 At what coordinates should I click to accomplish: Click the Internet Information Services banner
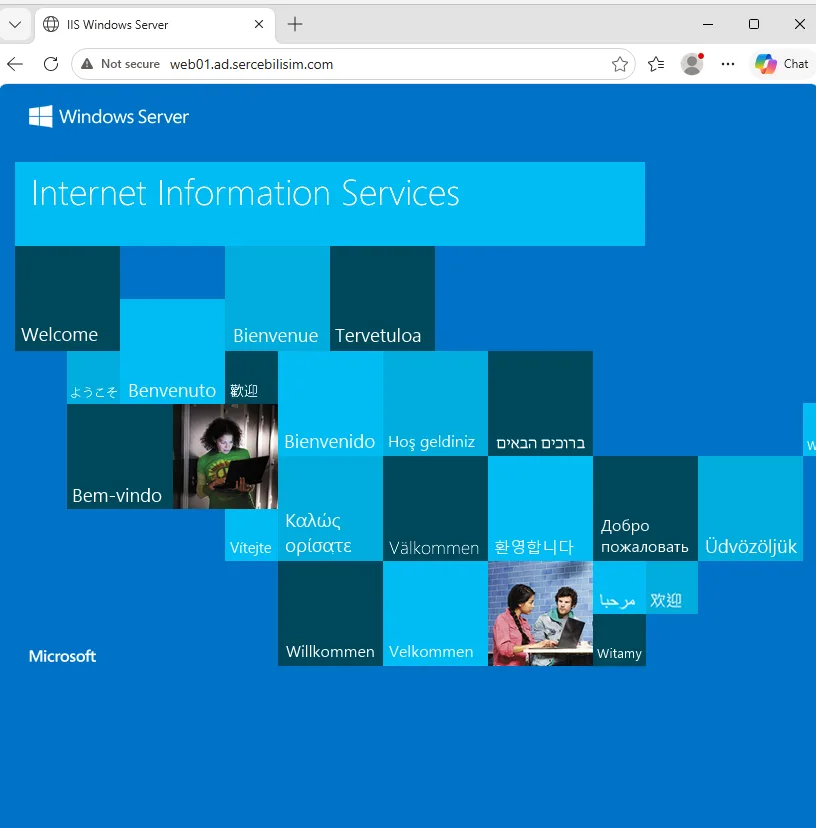330,204
